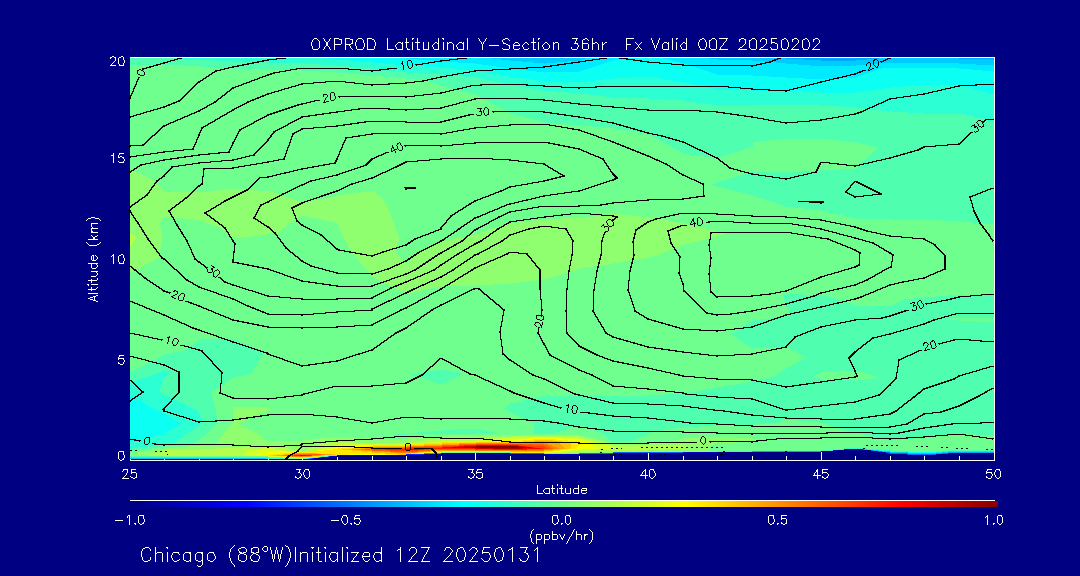
Task: Click the 25 latitude tick label
Action: pyautogui.click(x=130, y=473)
